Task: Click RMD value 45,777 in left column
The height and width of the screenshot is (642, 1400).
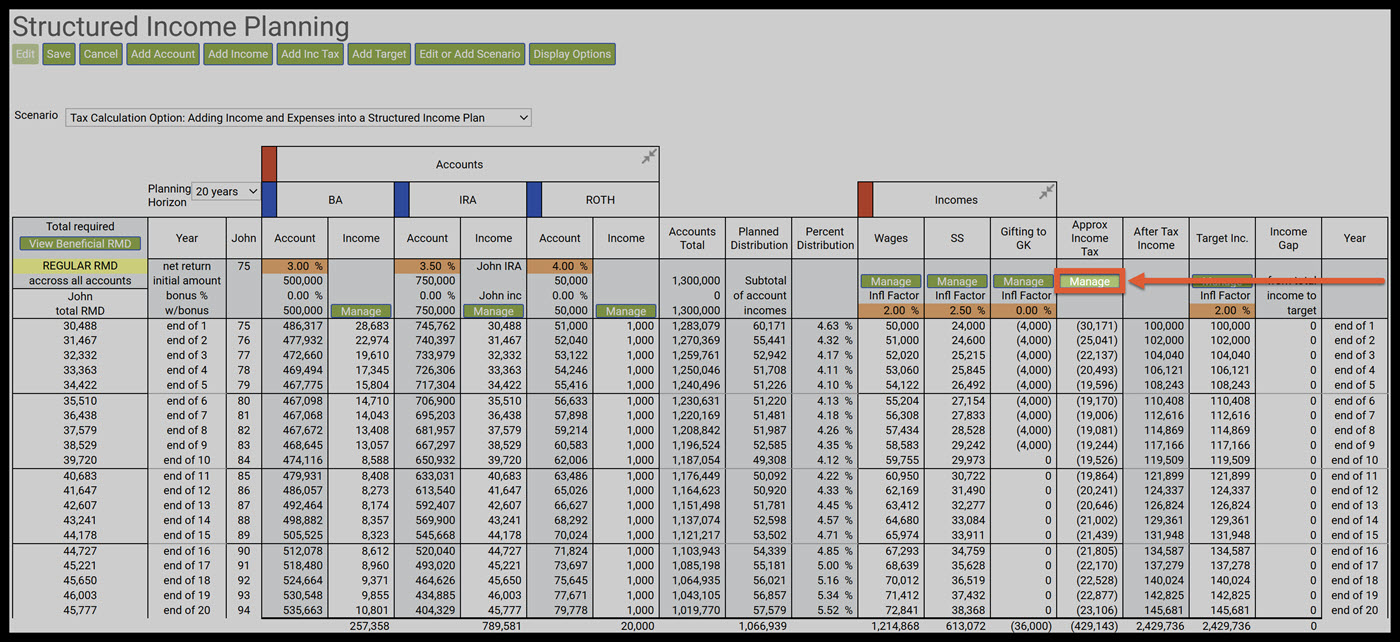Action: click(x=80, y=610)
